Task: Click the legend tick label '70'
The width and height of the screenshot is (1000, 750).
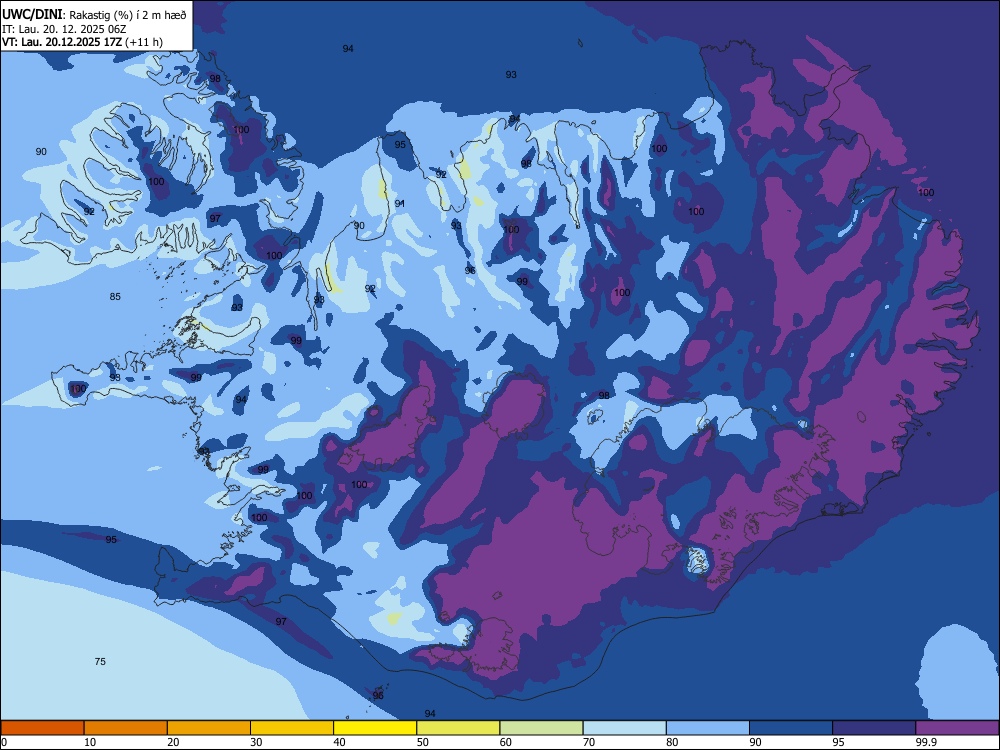Action: click(589, 742)
